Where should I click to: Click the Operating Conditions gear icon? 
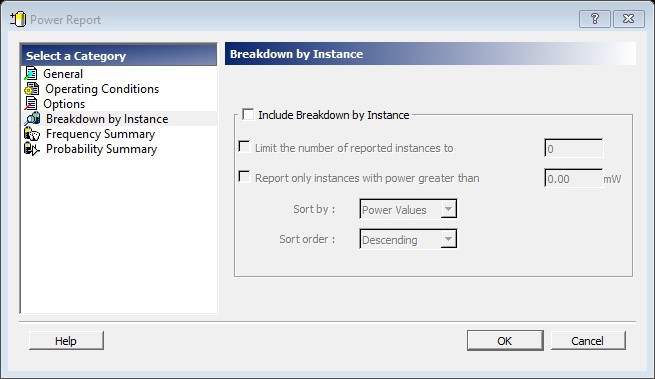pyautogui.click(x=32, y=89)
